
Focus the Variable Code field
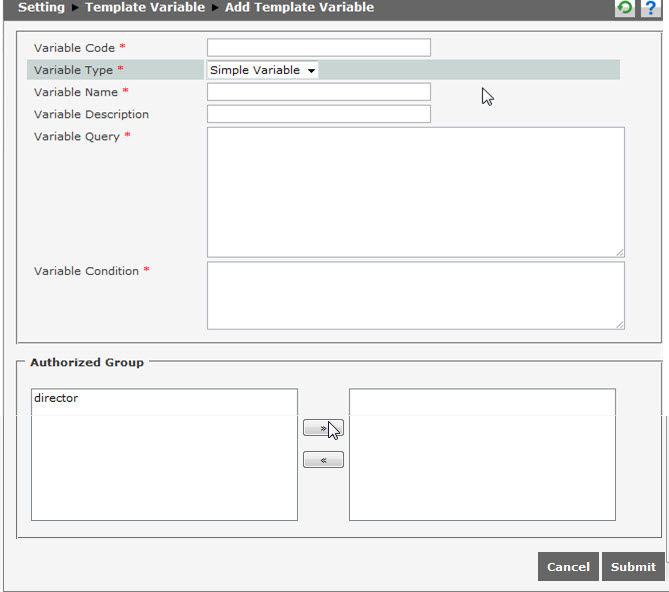[x=318, y=48]
